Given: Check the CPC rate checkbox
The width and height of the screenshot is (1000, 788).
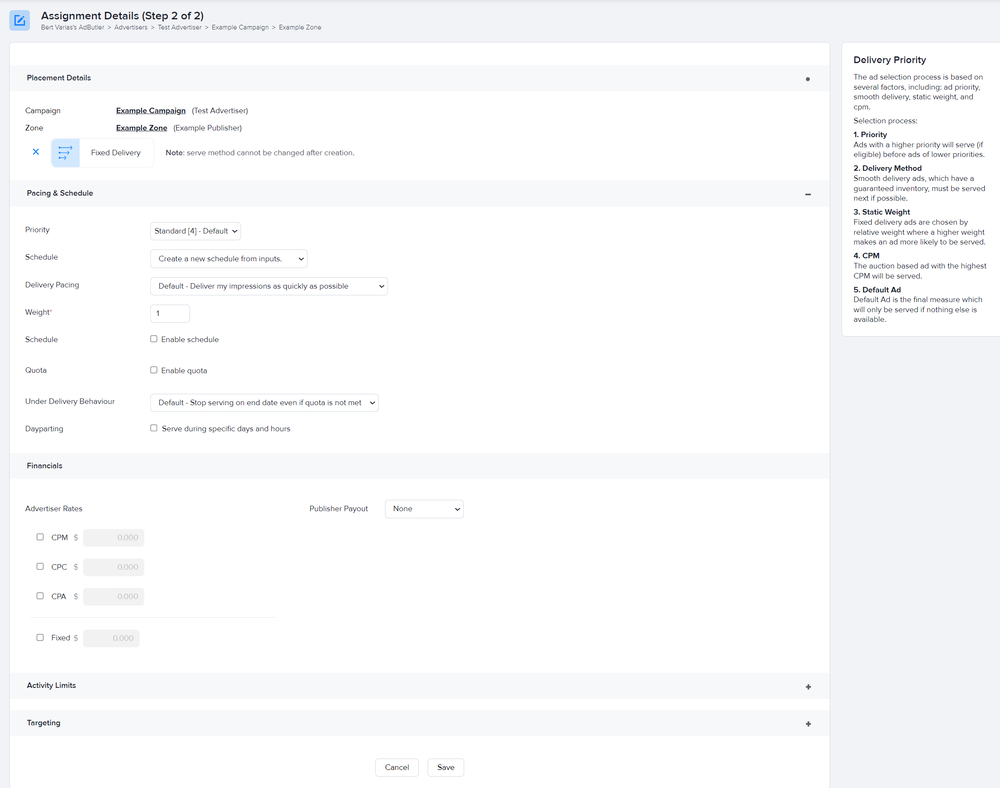Looking at the screenshot, I should (40, 566).
